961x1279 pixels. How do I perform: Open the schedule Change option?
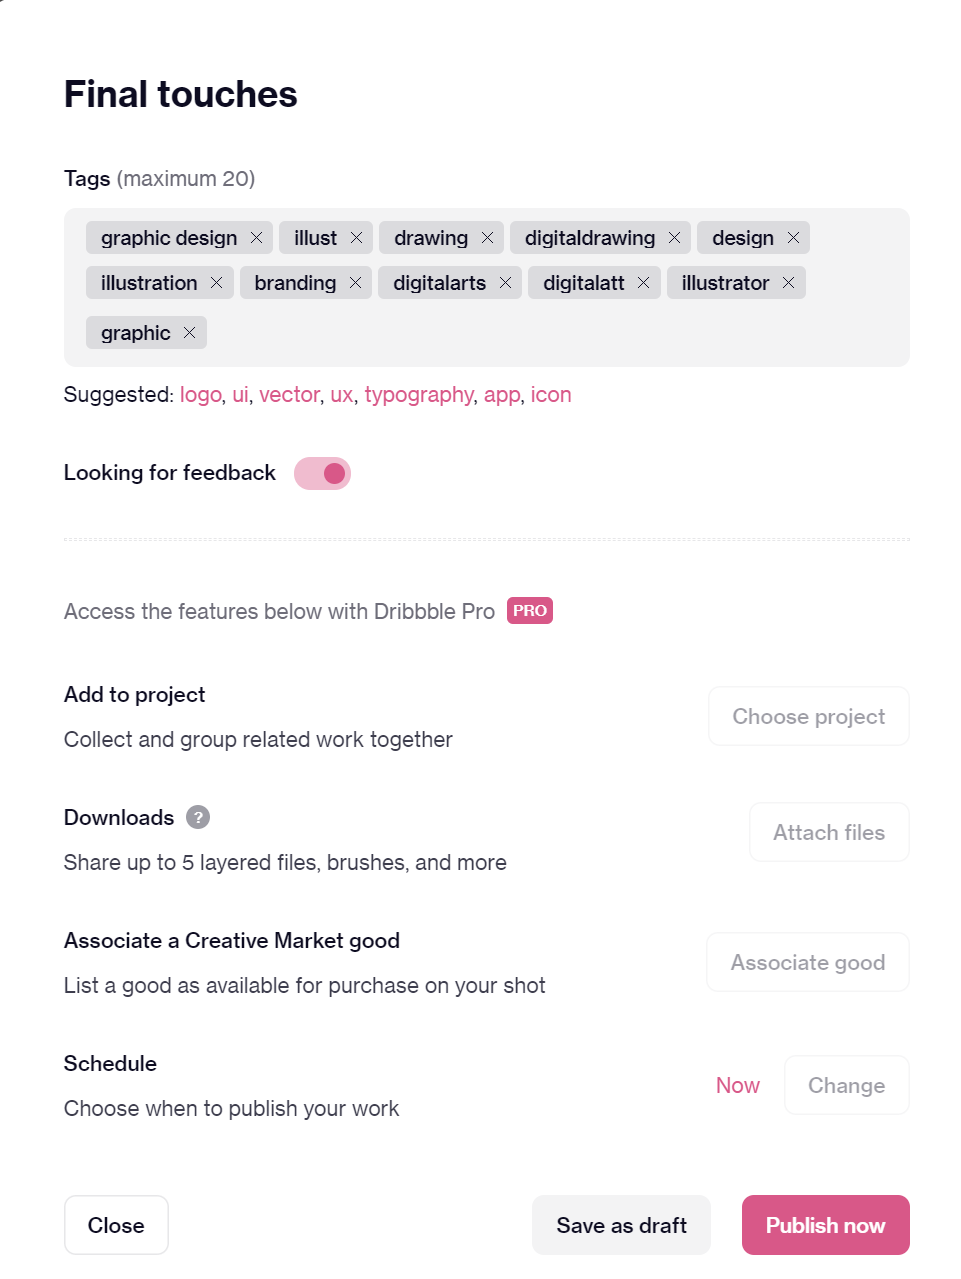(846, 1085)
